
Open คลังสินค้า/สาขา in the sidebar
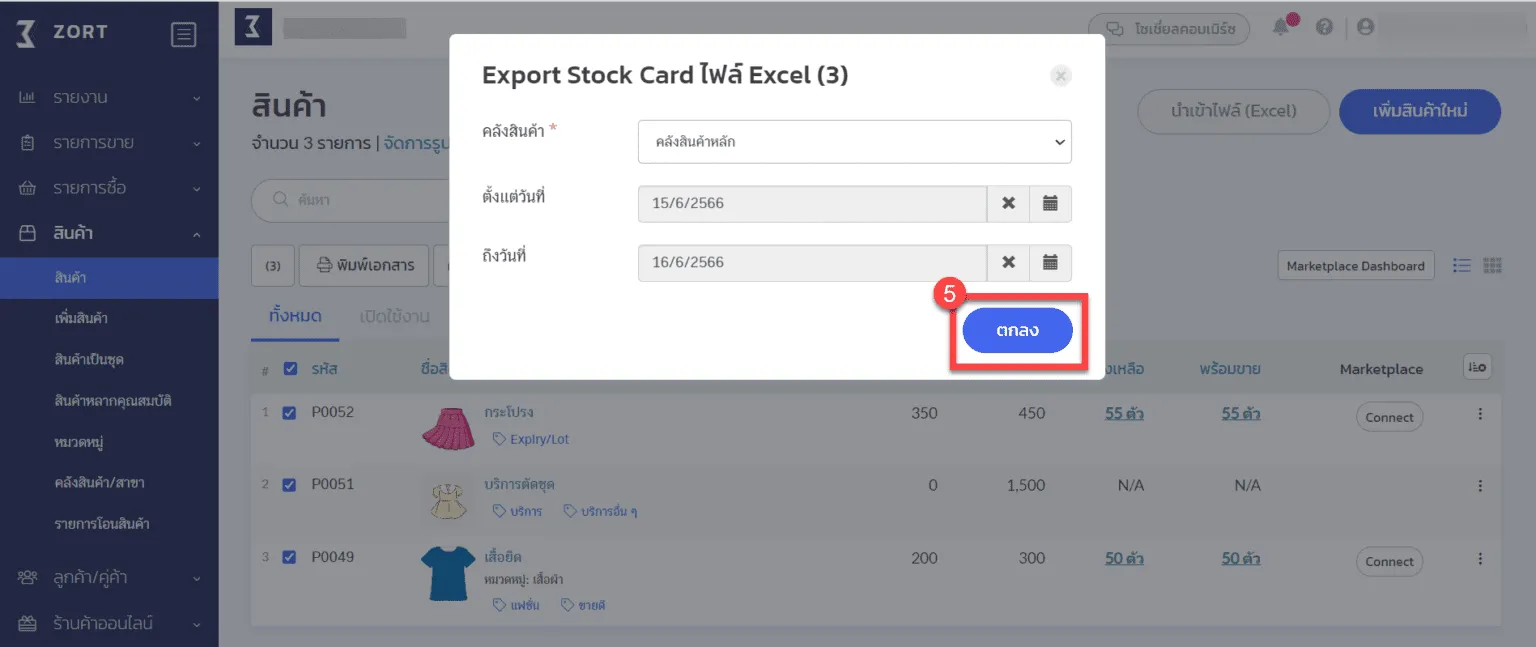[100, 483]
